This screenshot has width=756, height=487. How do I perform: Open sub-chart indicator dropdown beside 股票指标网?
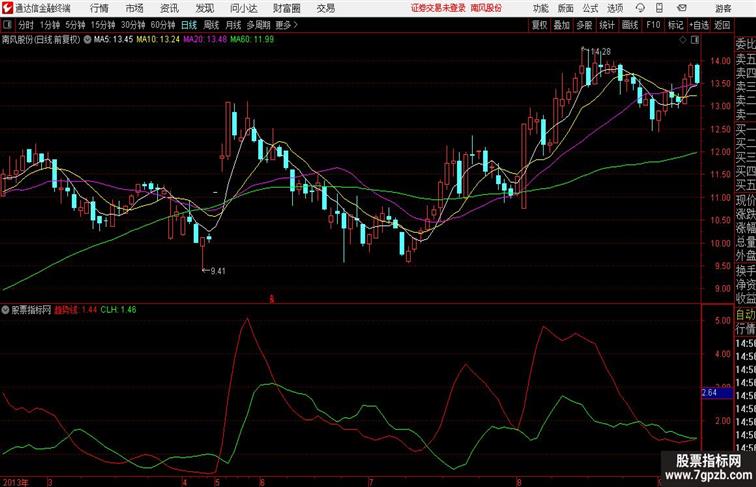6,310
